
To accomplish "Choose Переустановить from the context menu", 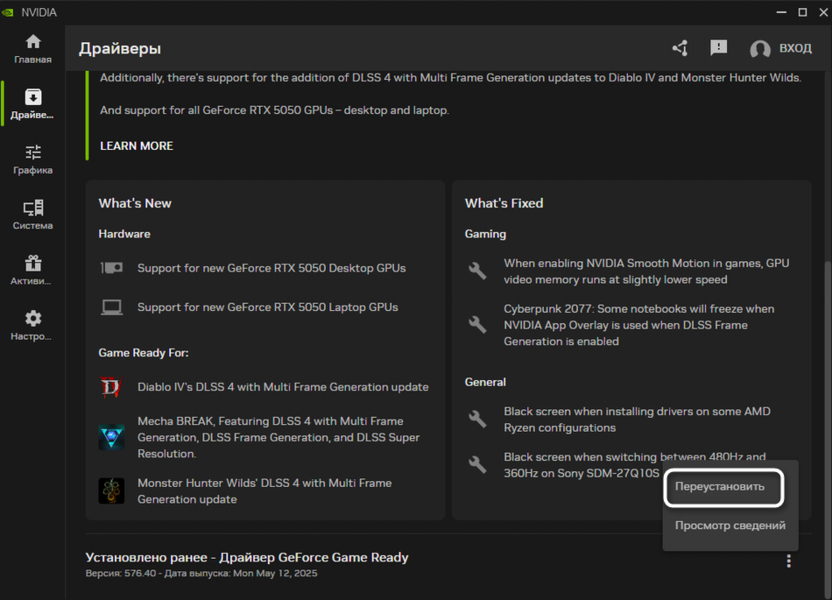I will [720, 487].
